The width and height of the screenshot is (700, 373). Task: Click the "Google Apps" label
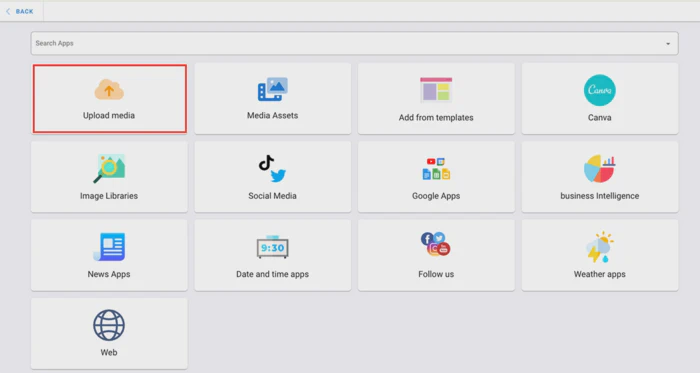coord(436,196)
